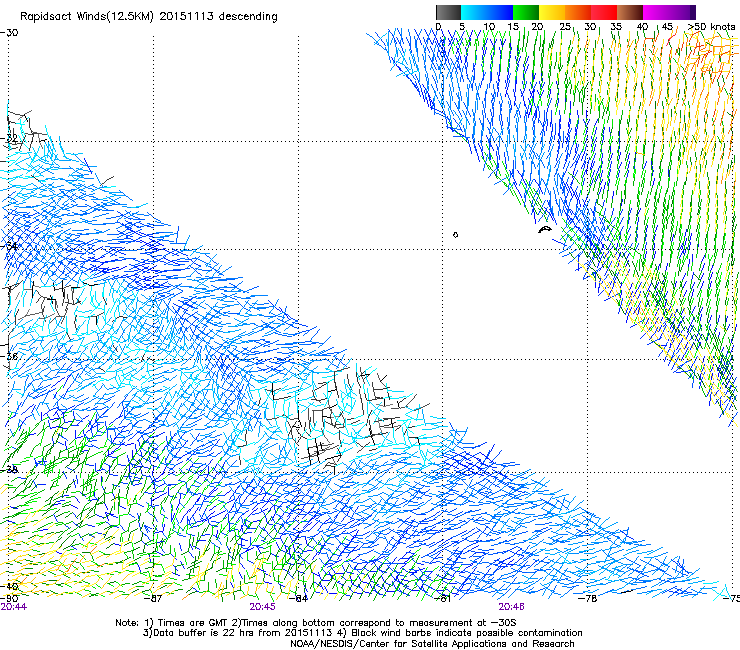Click the arc-shaped island outline near -79
The width and height of the screenshot is (740, 650).
[x=545, y=230]
